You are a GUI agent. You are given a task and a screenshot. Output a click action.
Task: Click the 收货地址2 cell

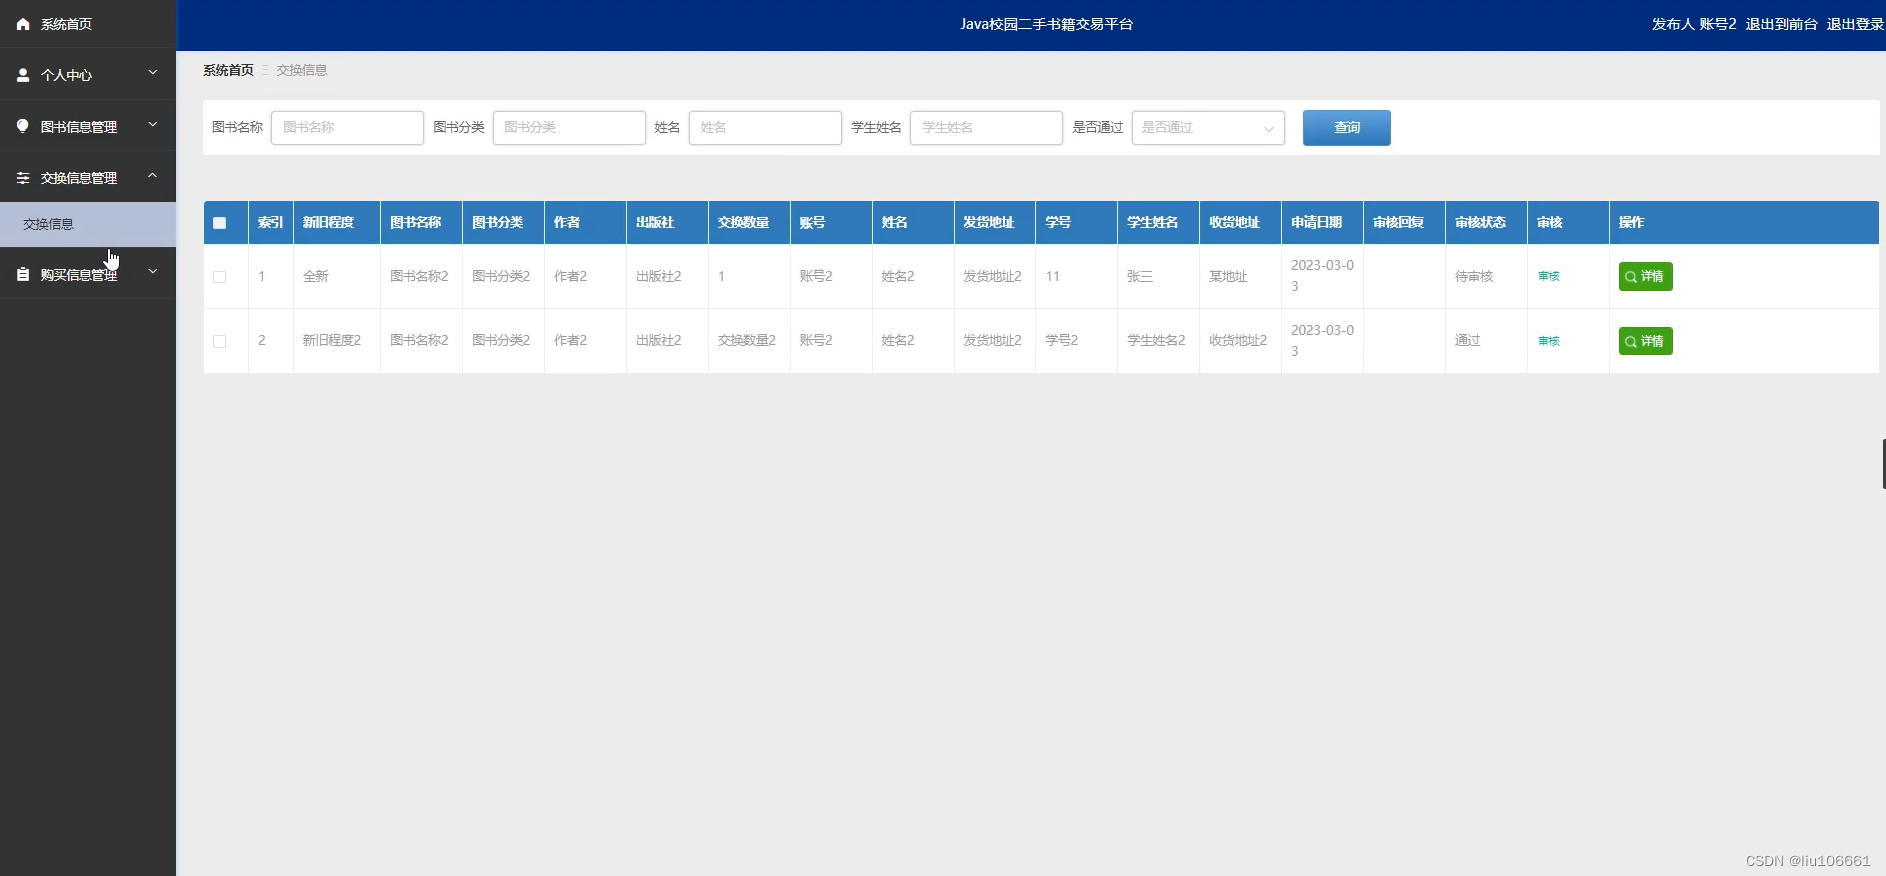coord(1238,341)
